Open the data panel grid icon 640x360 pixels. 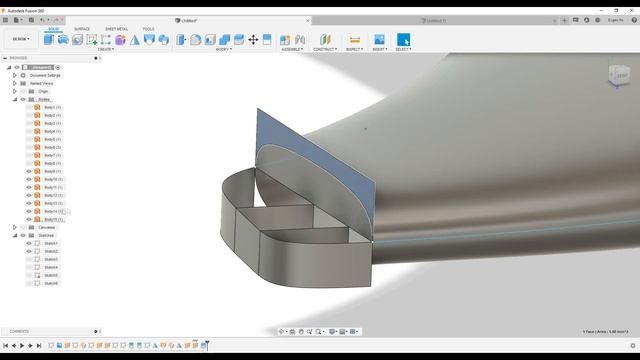click(x=5, y=20)
